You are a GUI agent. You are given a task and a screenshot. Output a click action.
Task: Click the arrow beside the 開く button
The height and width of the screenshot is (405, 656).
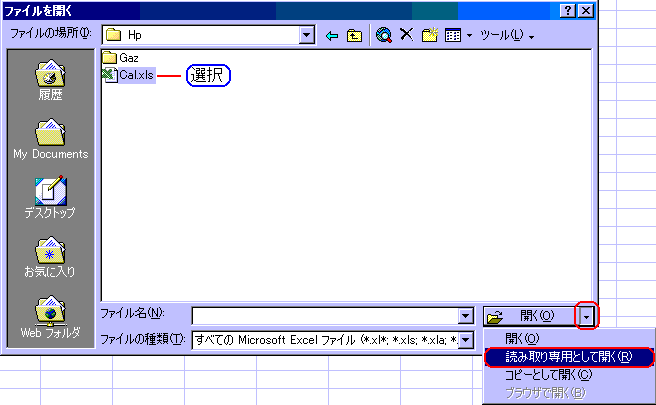pyautogui.click(x=588, y=316)
